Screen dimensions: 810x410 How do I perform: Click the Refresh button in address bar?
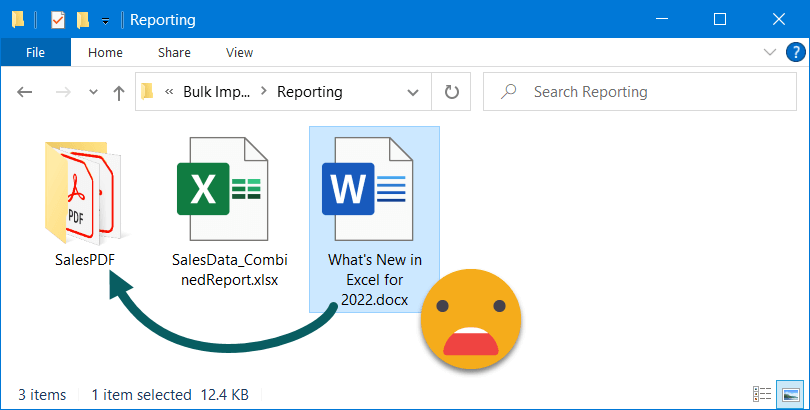click(451, 92)
